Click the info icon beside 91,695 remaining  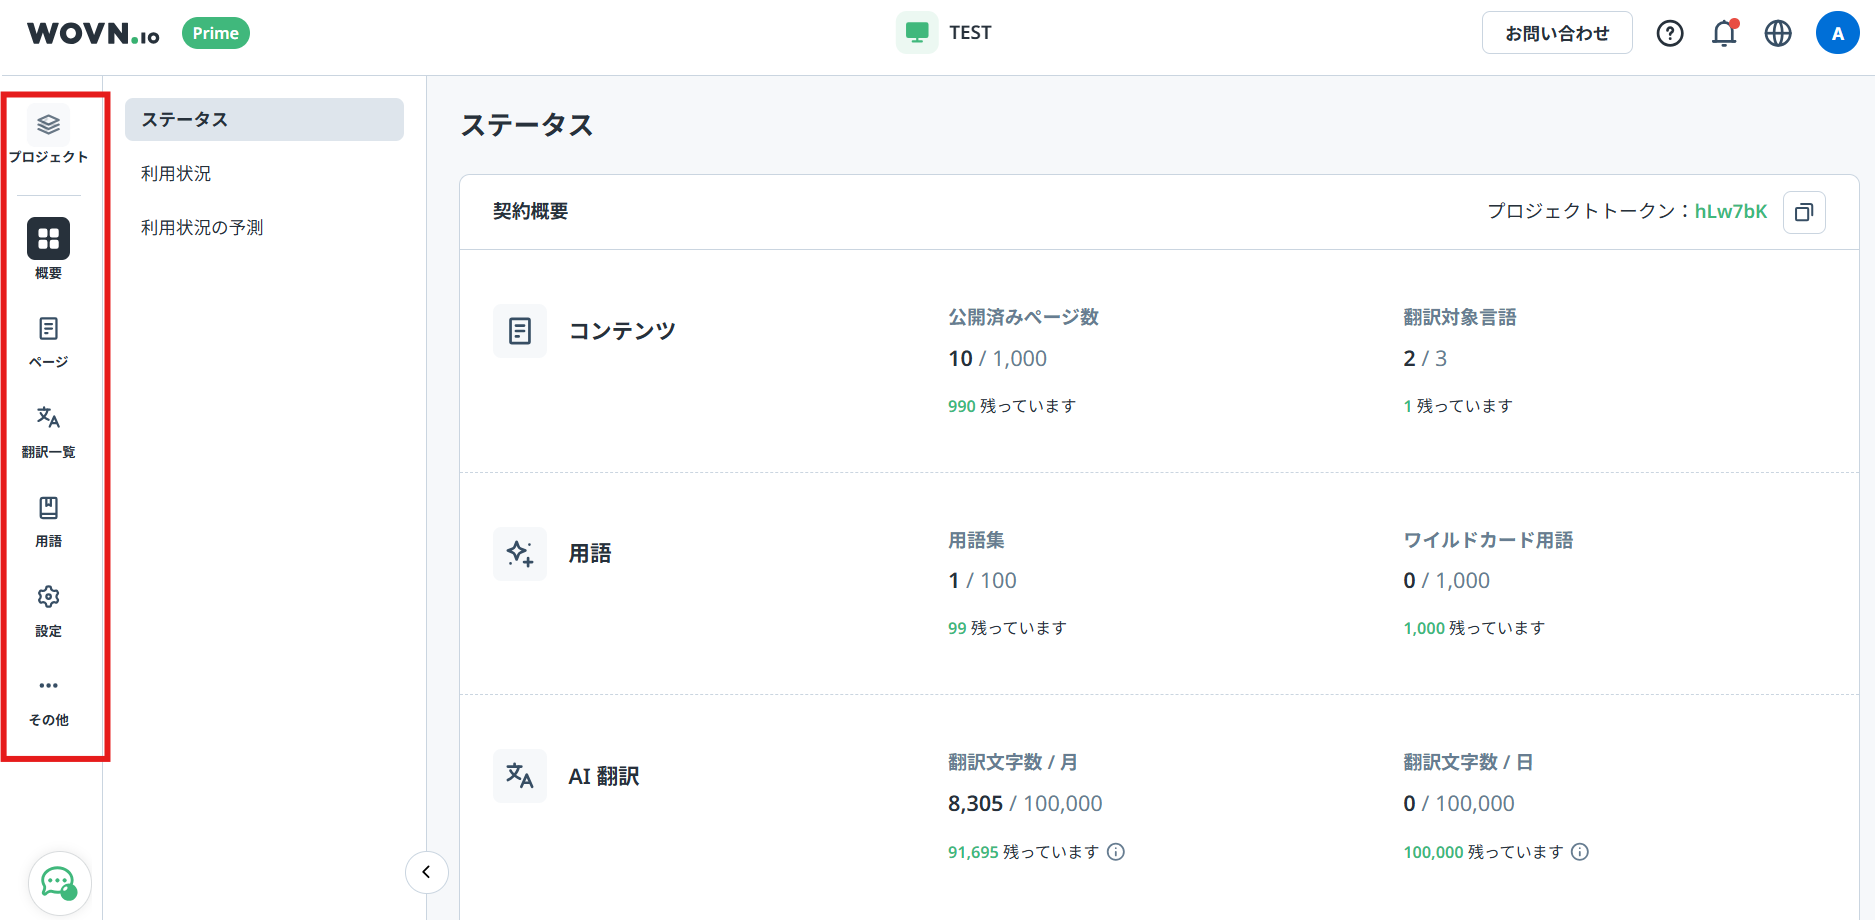point(1116,852)
